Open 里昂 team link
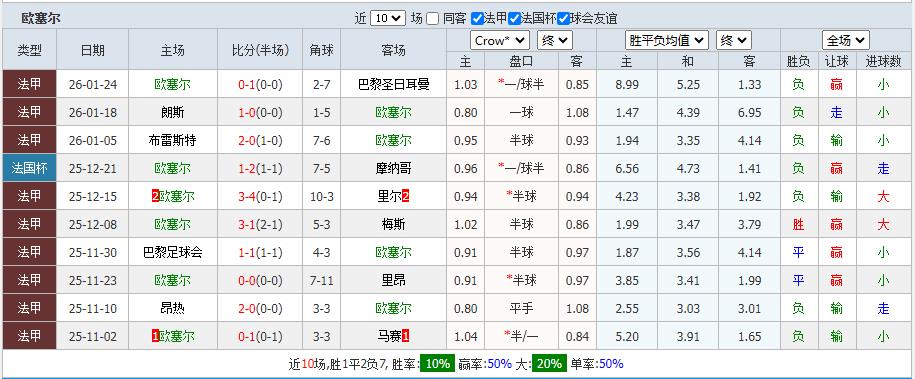The height and width of the screenshot is (379, 915). click(394, 281)
